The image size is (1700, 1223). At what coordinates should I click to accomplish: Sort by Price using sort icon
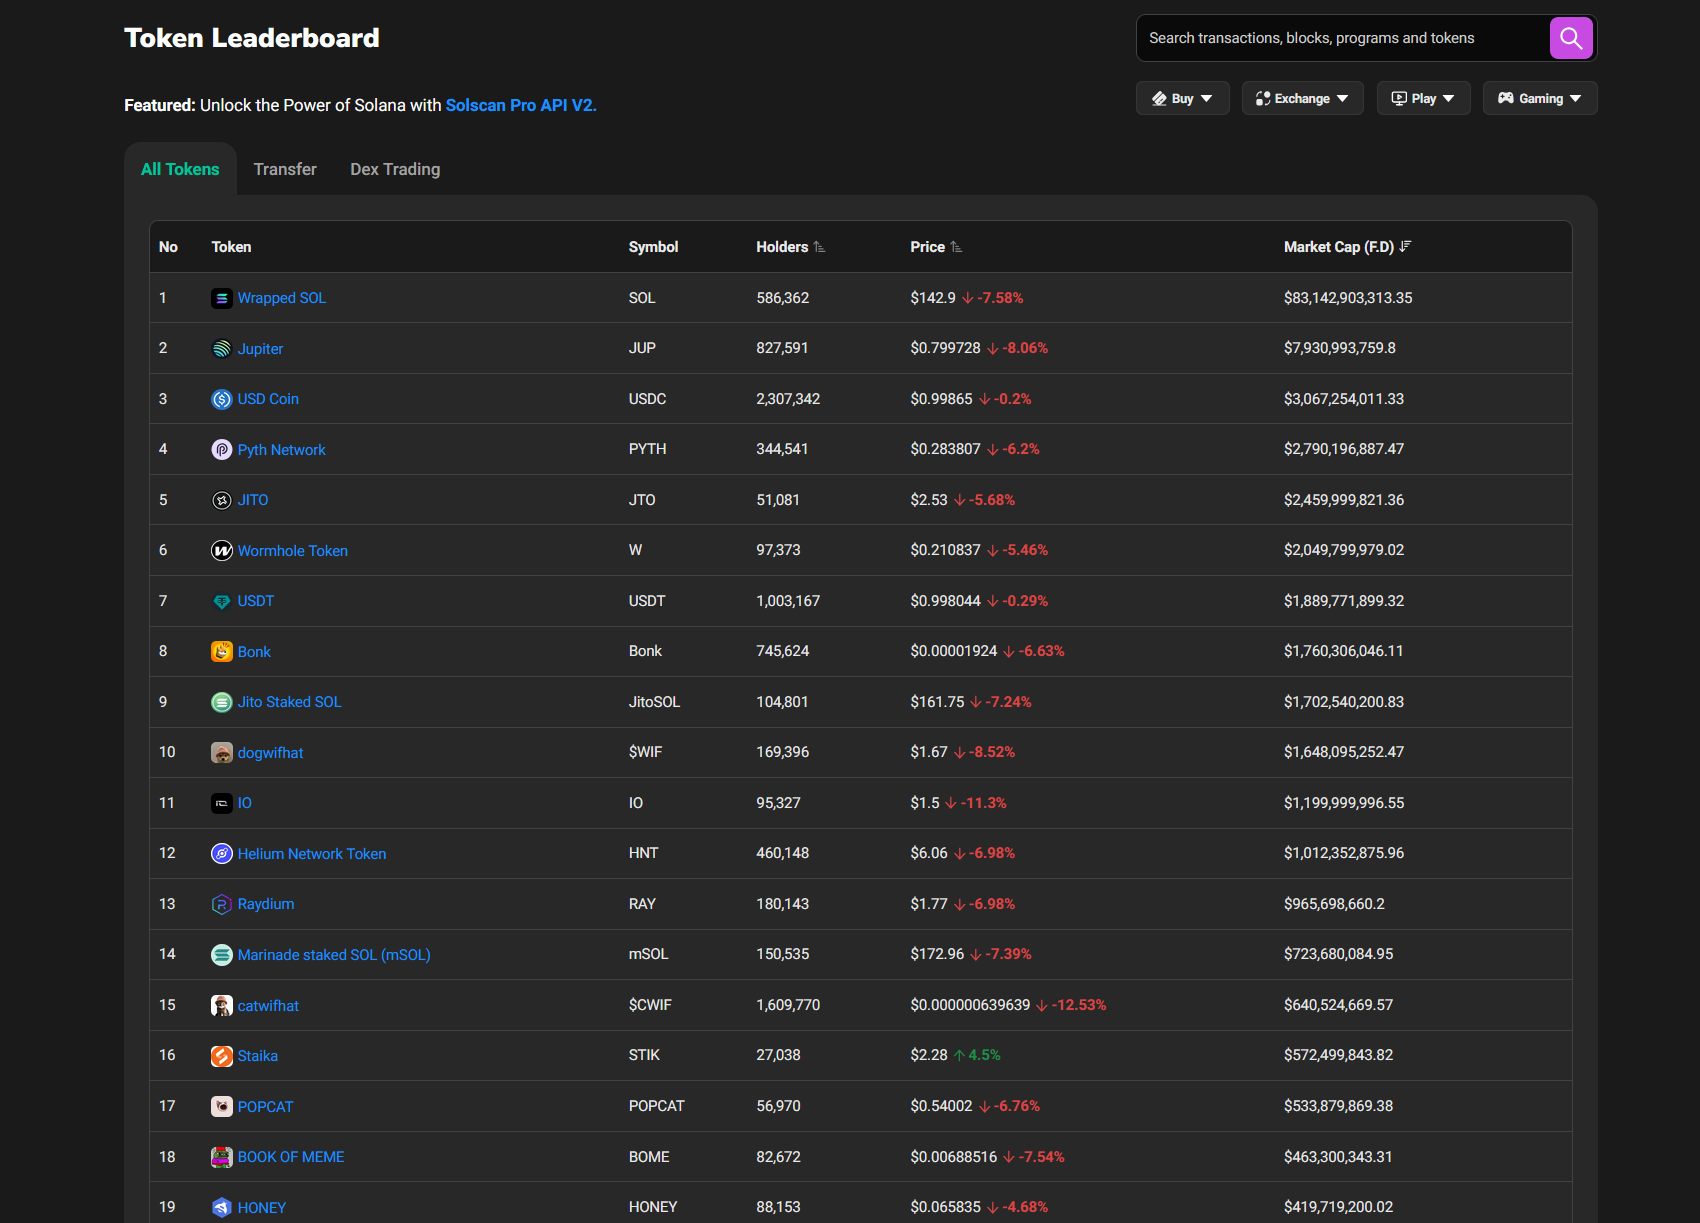tap(956, 247)
